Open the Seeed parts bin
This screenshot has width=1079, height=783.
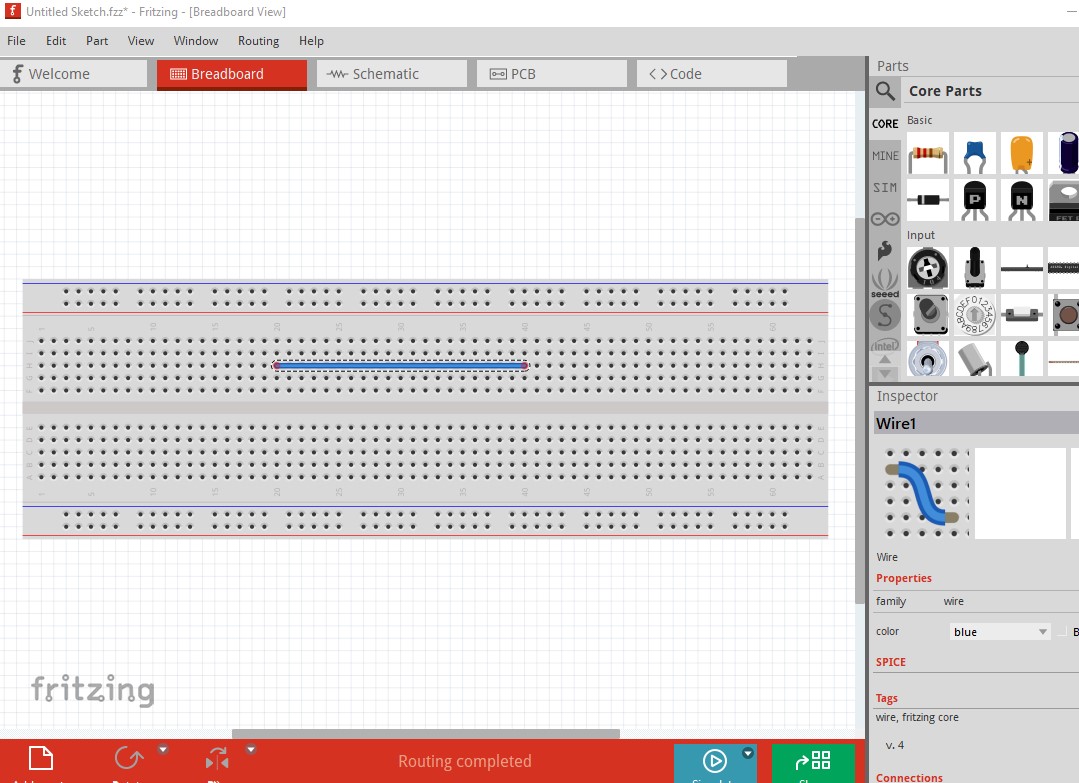click(x=885, y=282)
